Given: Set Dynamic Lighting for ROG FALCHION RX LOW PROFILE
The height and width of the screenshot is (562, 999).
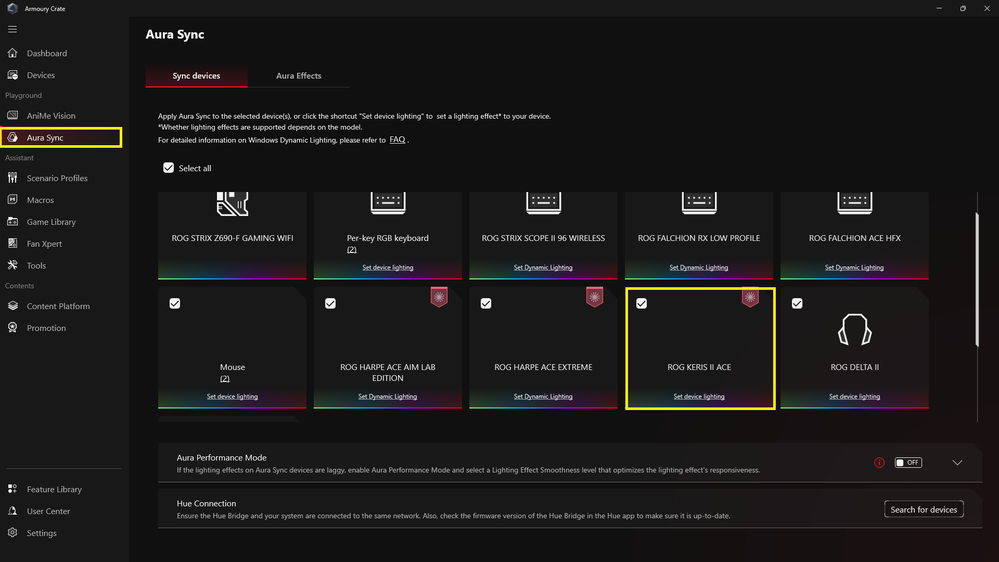Looking at the screenshot, I should (698, 268).
